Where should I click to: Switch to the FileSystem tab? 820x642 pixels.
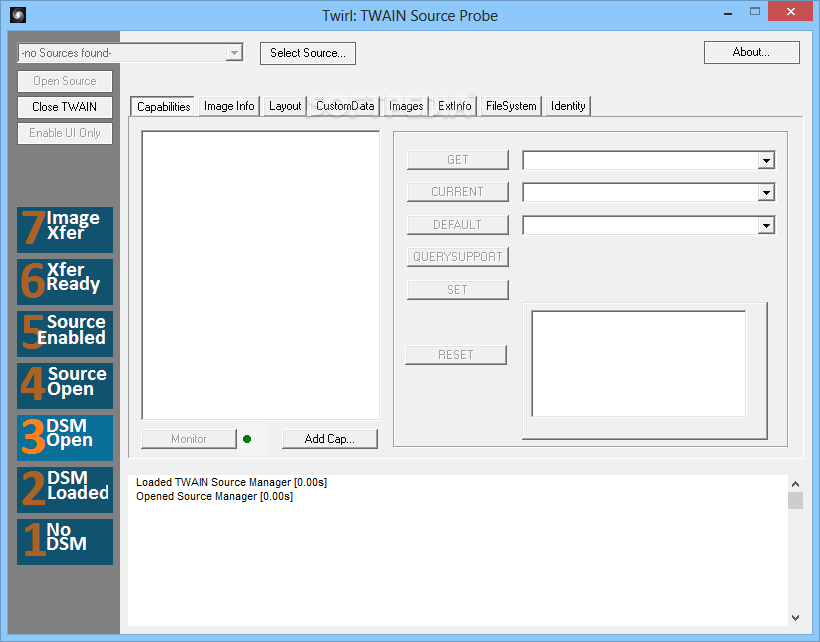click(x=511, y=106)
